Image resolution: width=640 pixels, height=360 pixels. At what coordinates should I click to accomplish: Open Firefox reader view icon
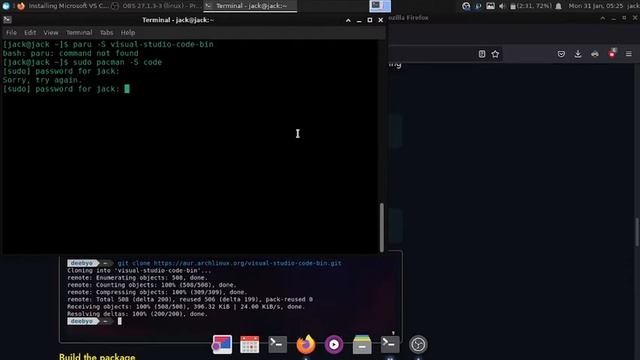(x=482, y=54)
